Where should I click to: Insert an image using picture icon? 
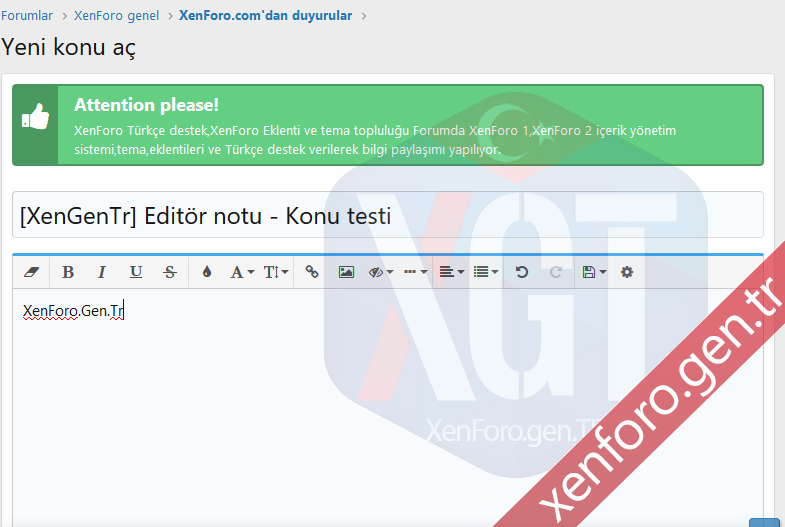point(346,272)
